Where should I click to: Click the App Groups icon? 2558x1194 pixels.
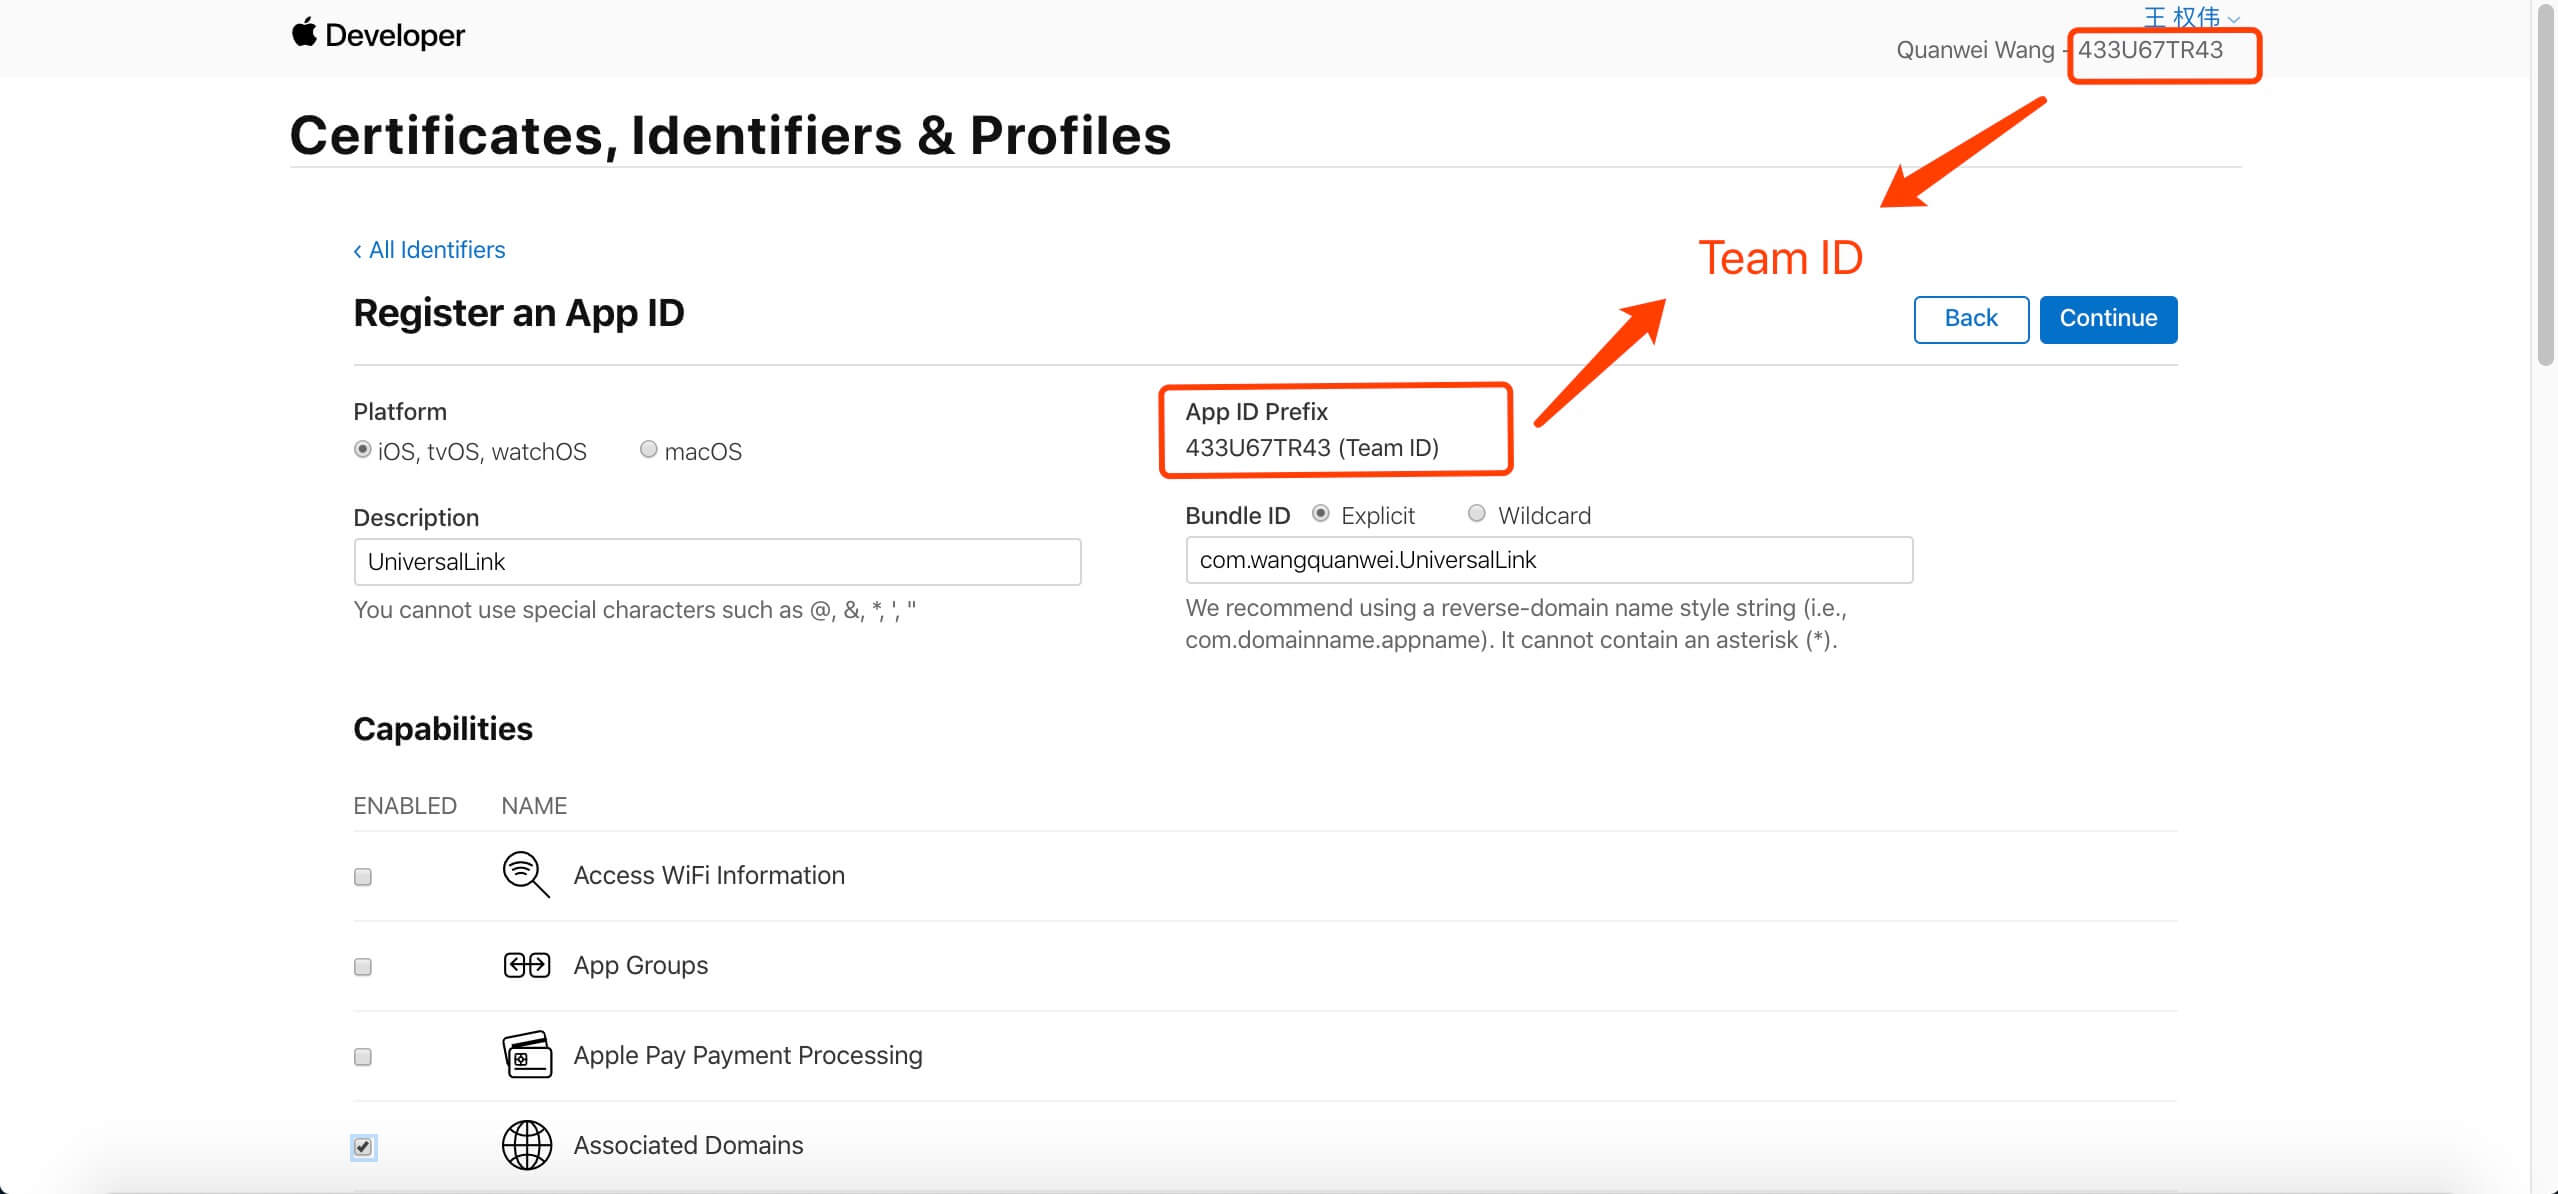click(x=526, y=965)
